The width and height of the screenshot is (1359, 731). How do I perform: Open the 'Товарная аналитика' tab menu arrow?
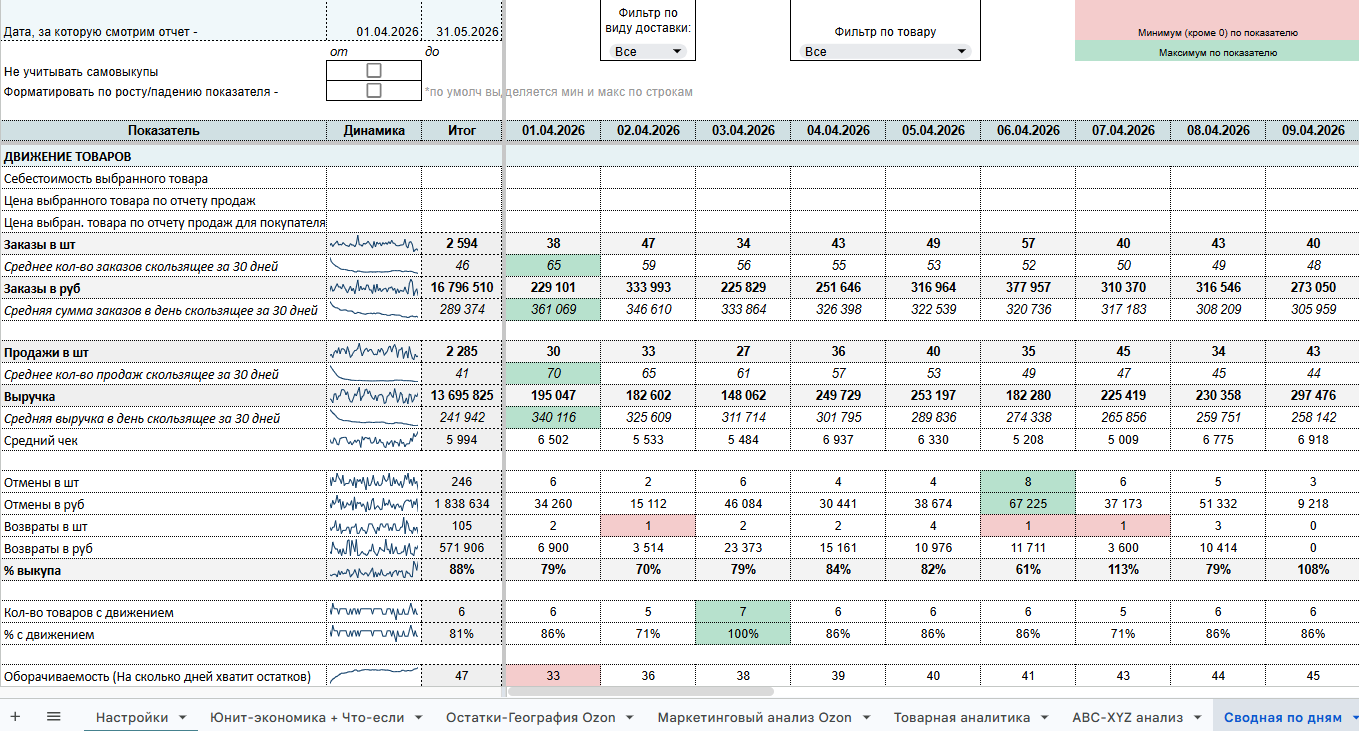pos(1044,717)
